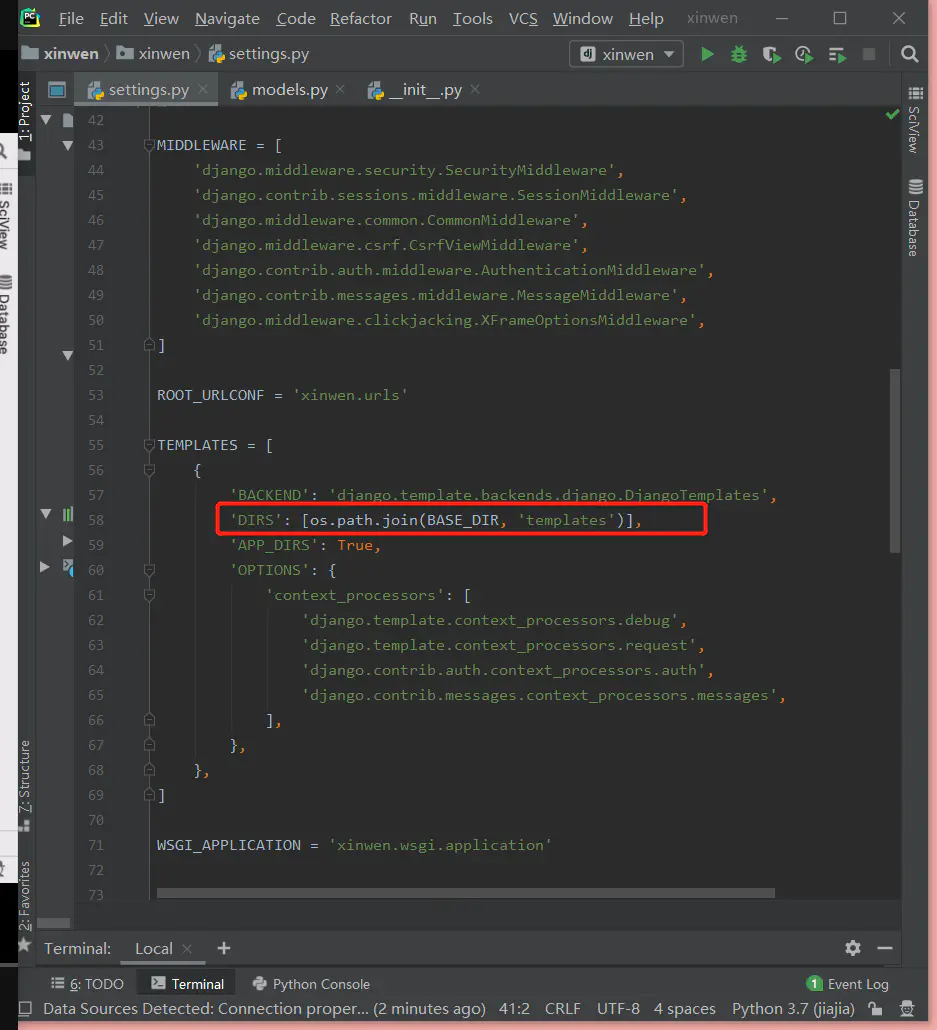Viewport: 937px width, 1030px height.
Task: Expand the project tree arrow beside line 60
Action: click(x=45, y=566)
